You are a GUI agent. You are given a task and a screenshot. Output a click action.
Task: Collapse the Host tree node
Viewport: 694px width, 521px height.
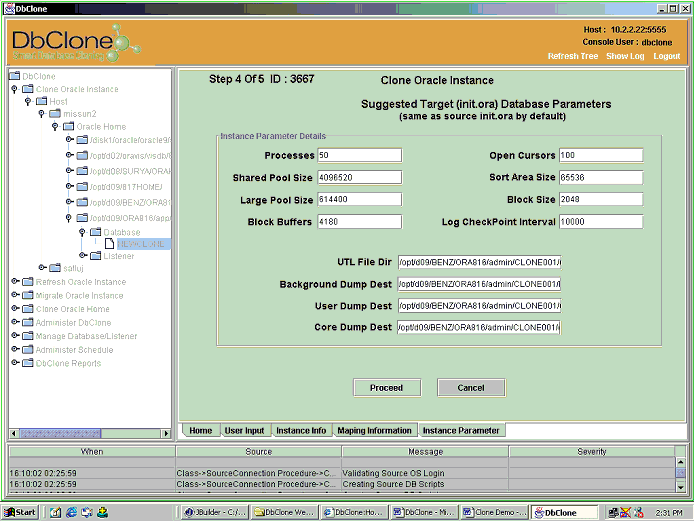28,101
